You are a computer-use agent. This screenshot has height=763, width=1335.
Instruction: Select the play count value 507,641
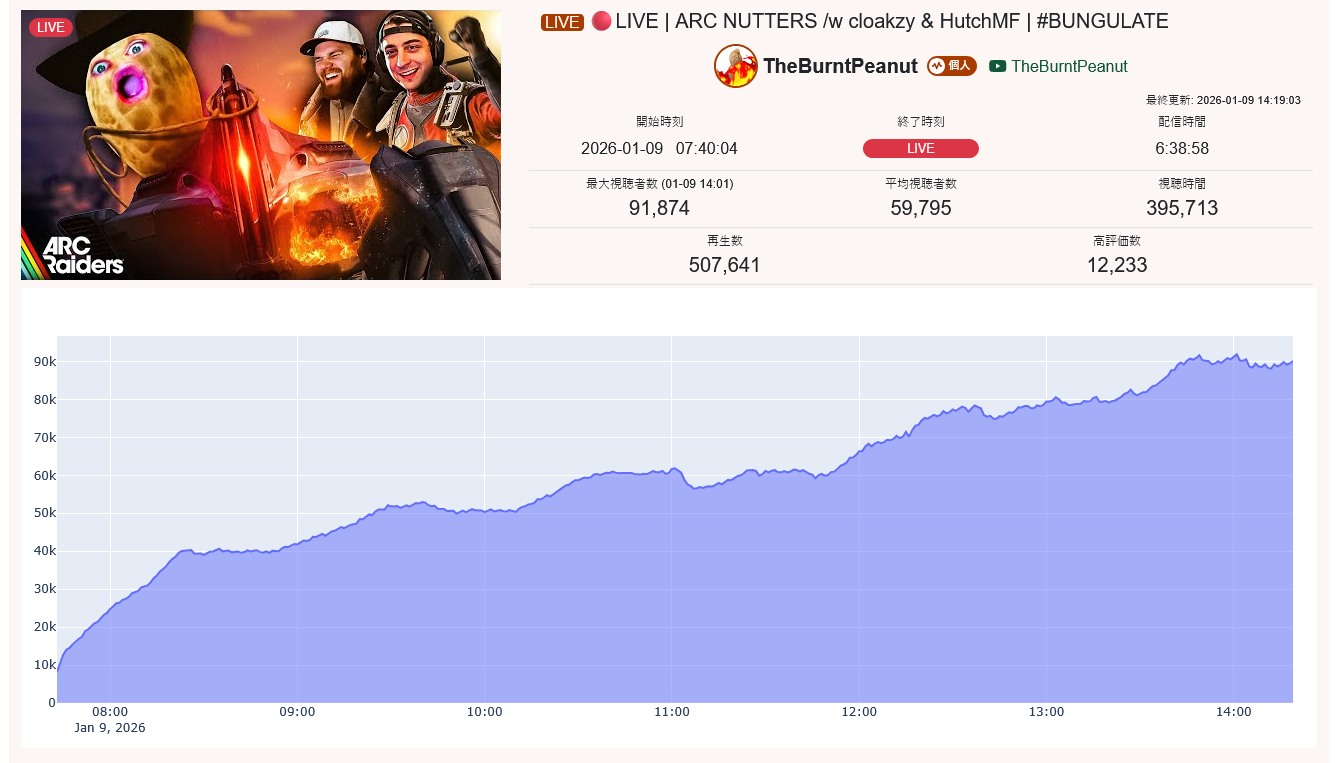[725, 265]
